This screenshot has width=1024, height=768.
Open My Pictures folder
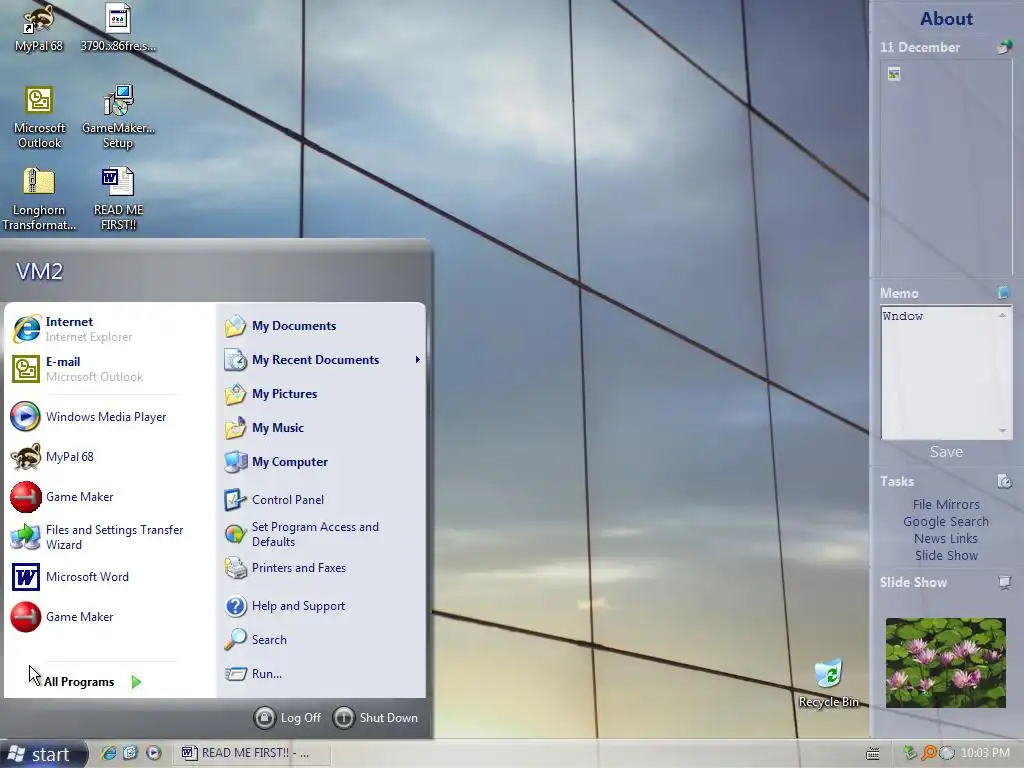[x=271, y=394]
